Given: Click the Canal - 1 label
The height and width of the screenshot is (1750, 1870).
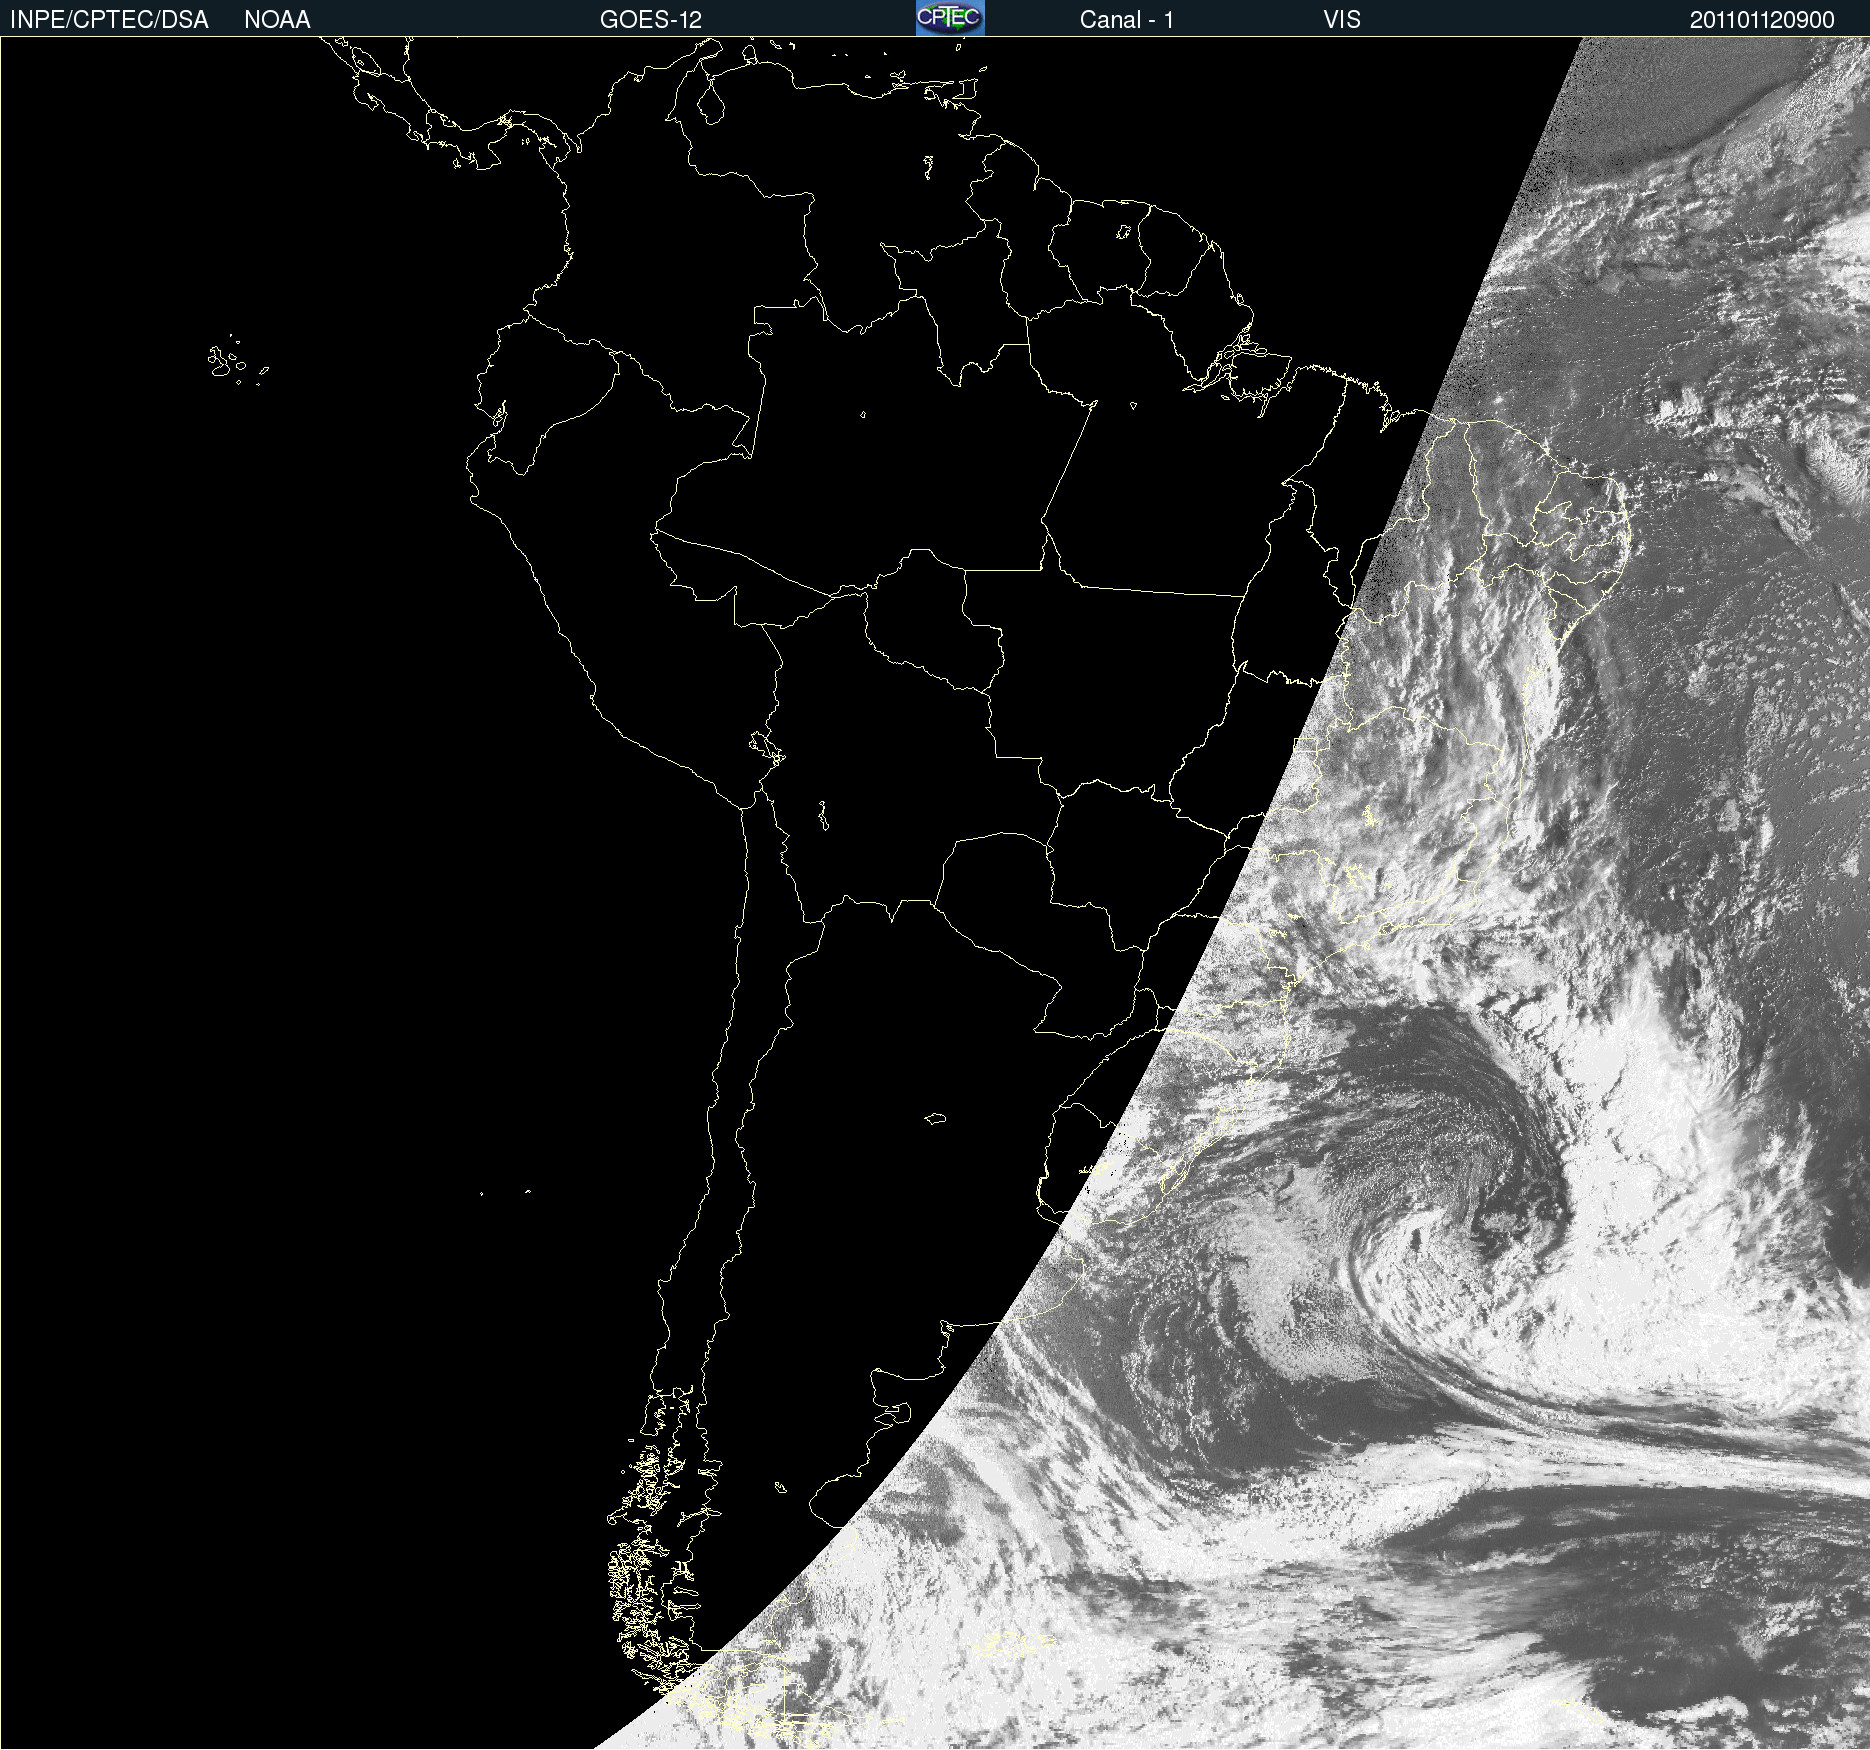Looking at the screenshot, I should (x=1126, y=20).
